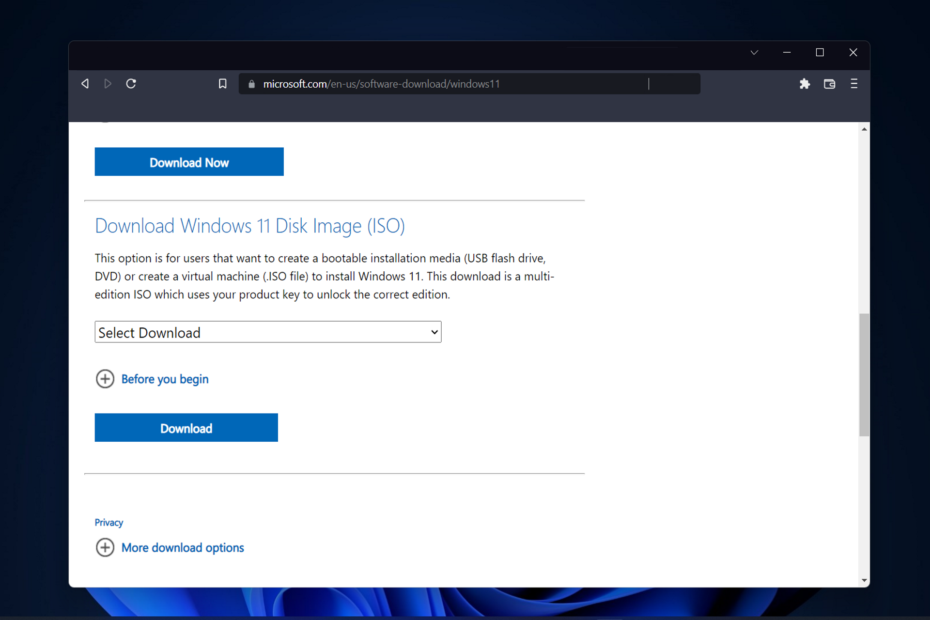Click the Download Windows 11 Disk Image (ISO) heading
This screenshot has width=930, height=620.
(250, 226)
